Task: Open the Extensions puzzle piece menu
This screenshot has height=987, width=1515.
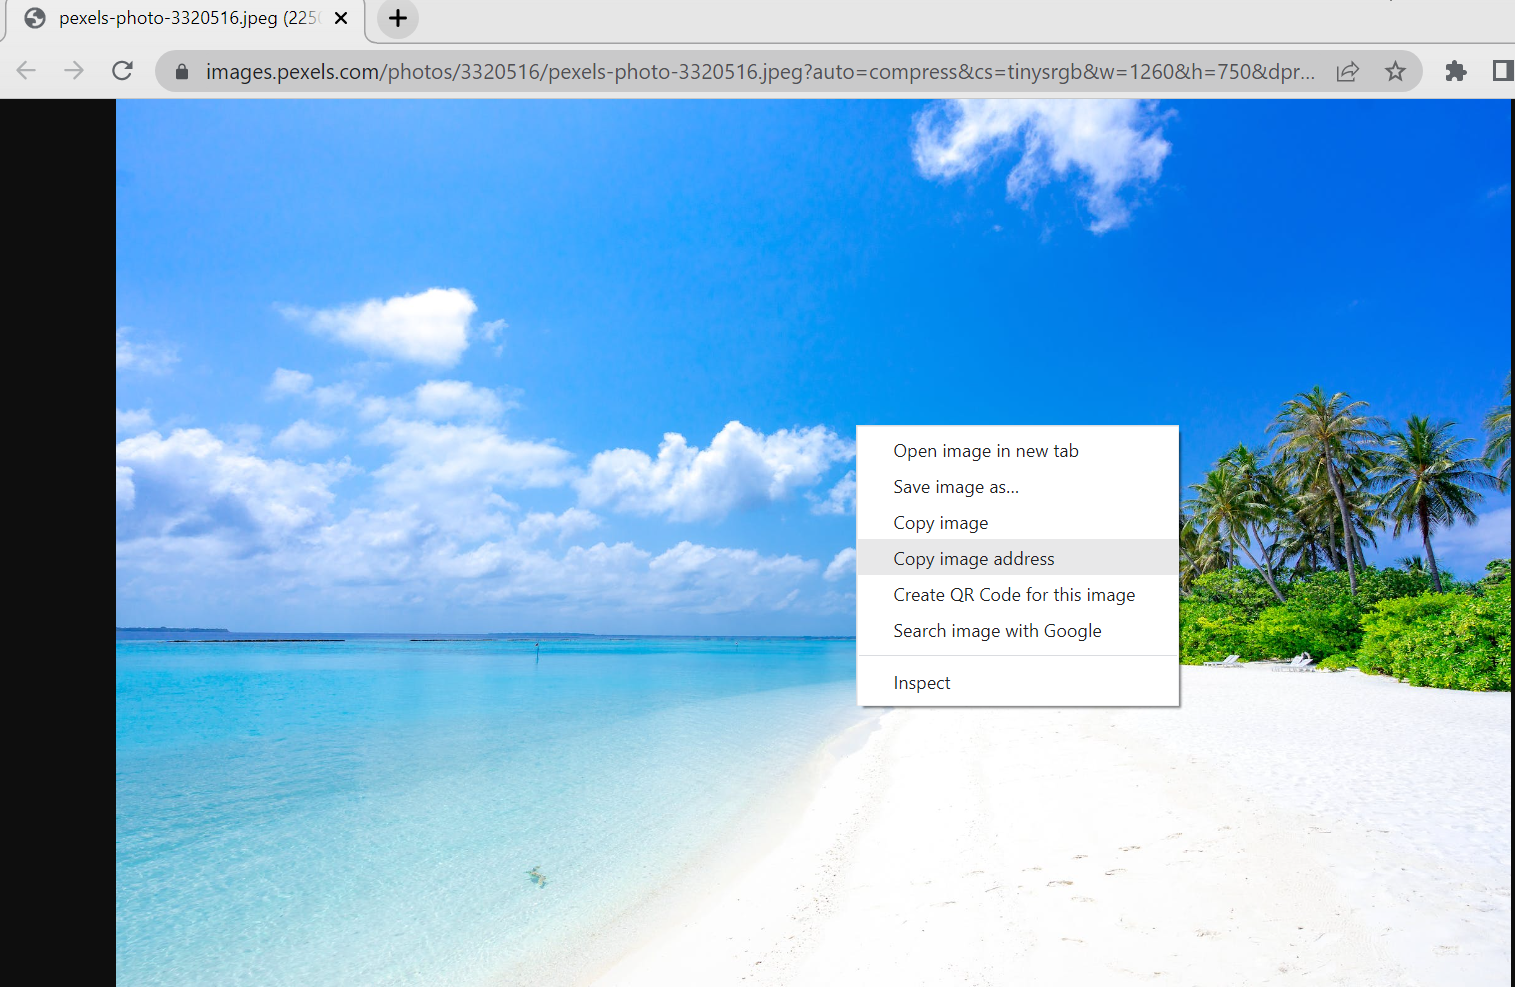Action: (1456, 71)
